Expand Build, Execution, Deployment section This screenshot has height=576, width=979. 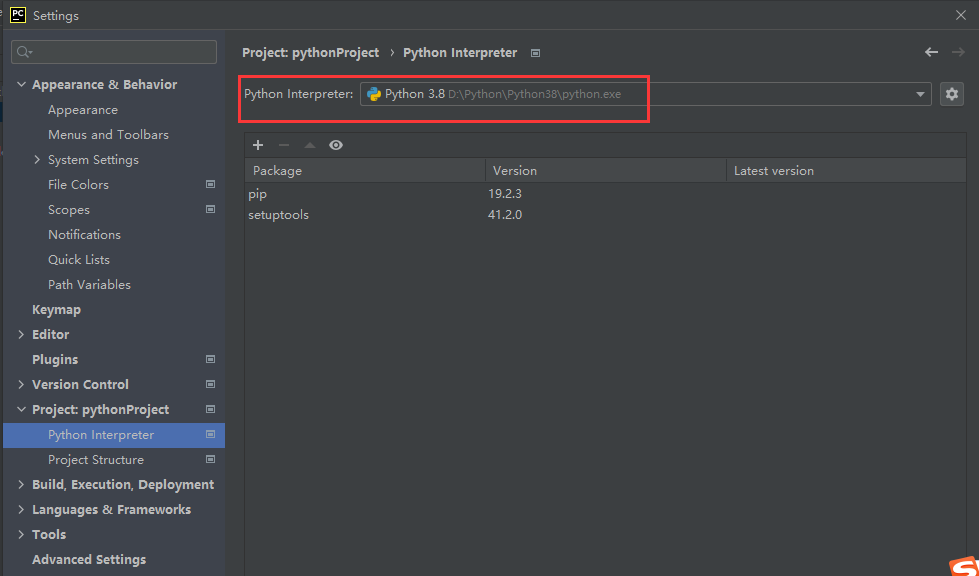coord(21,484)
